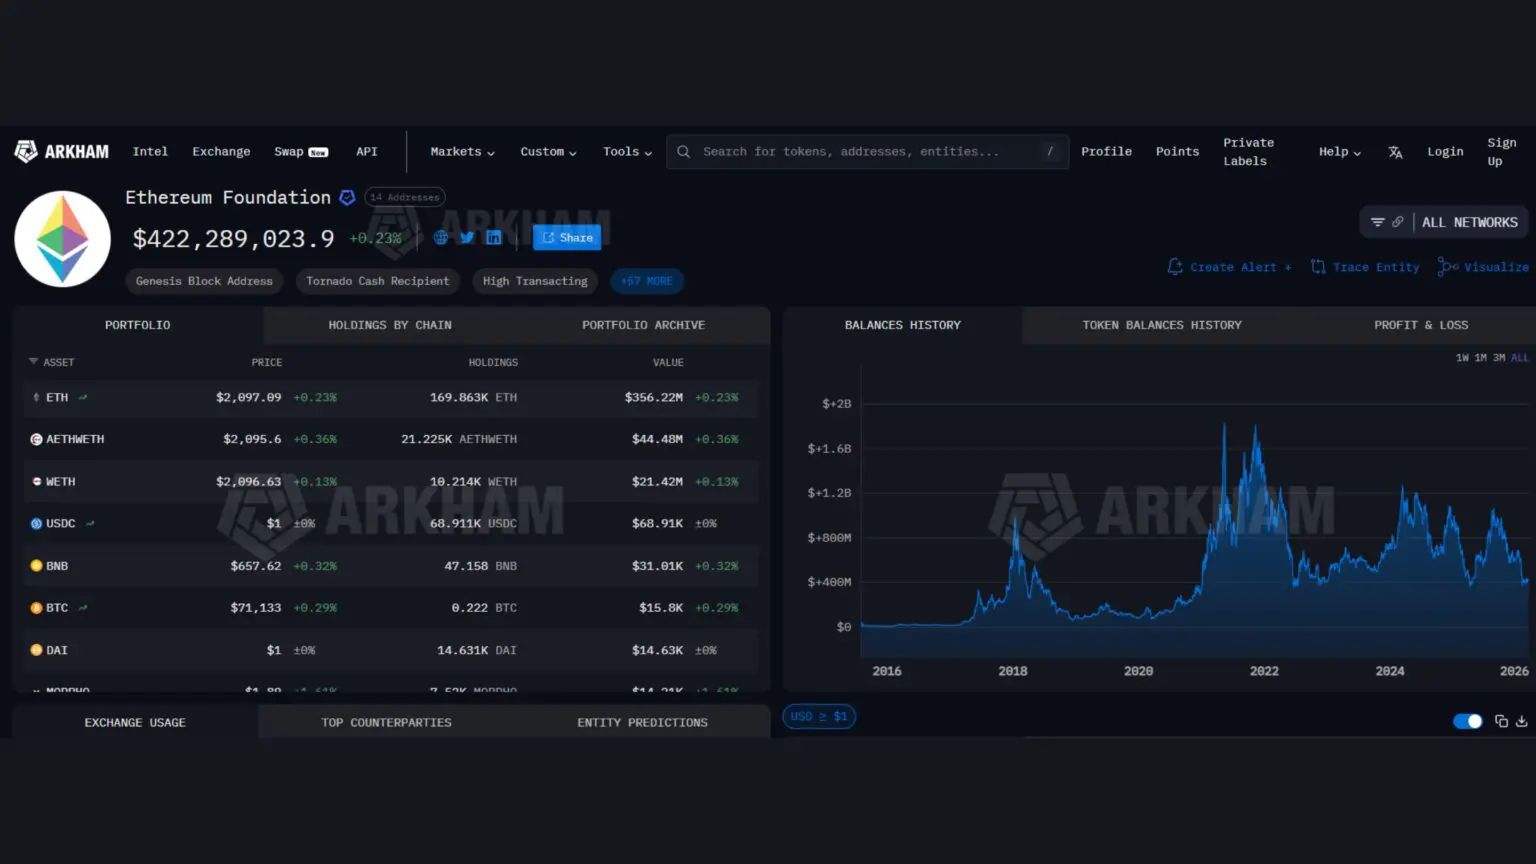Click the networks filter icon
This screenshot has height=864, width=1536.
tap(1378, 222)
